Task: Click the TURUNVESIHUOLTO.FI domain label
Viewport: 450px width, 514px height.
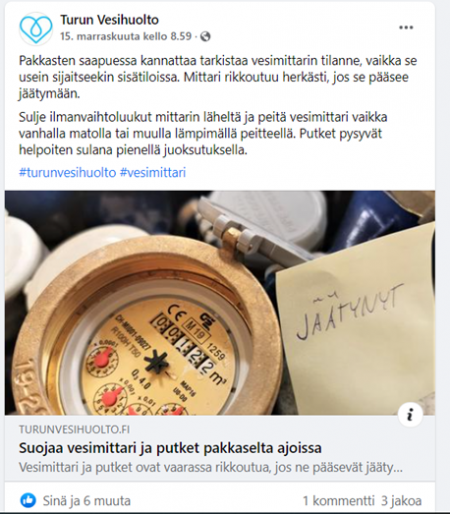Action: (74, 429)
